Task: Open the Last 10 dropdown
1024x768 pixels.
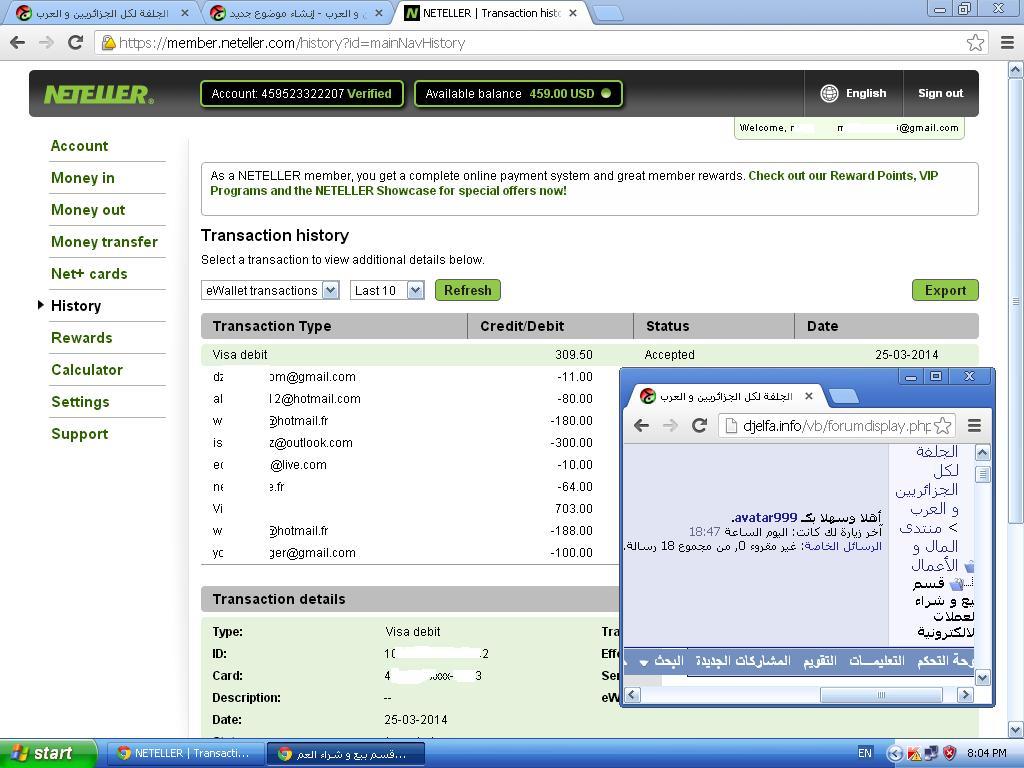Action: [x=387, y=291]
